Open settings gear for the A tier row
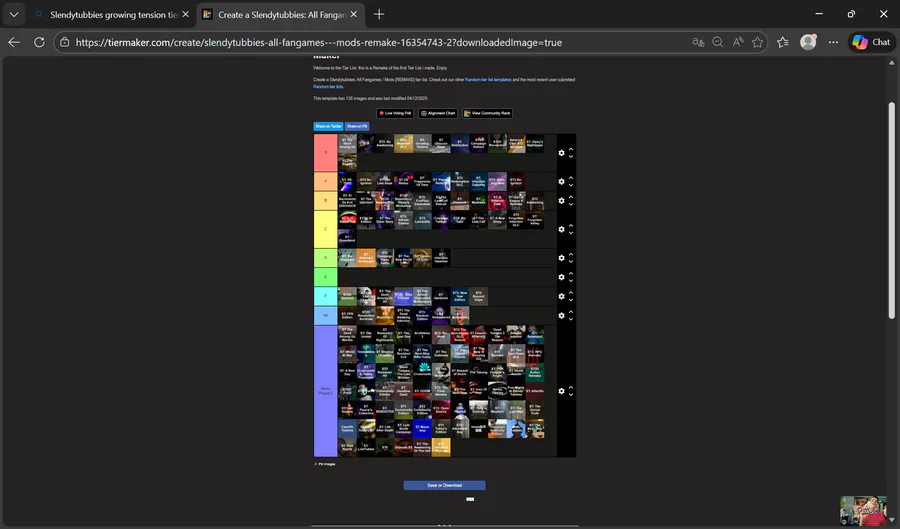 pyautogui.click(x=561, y=181)
